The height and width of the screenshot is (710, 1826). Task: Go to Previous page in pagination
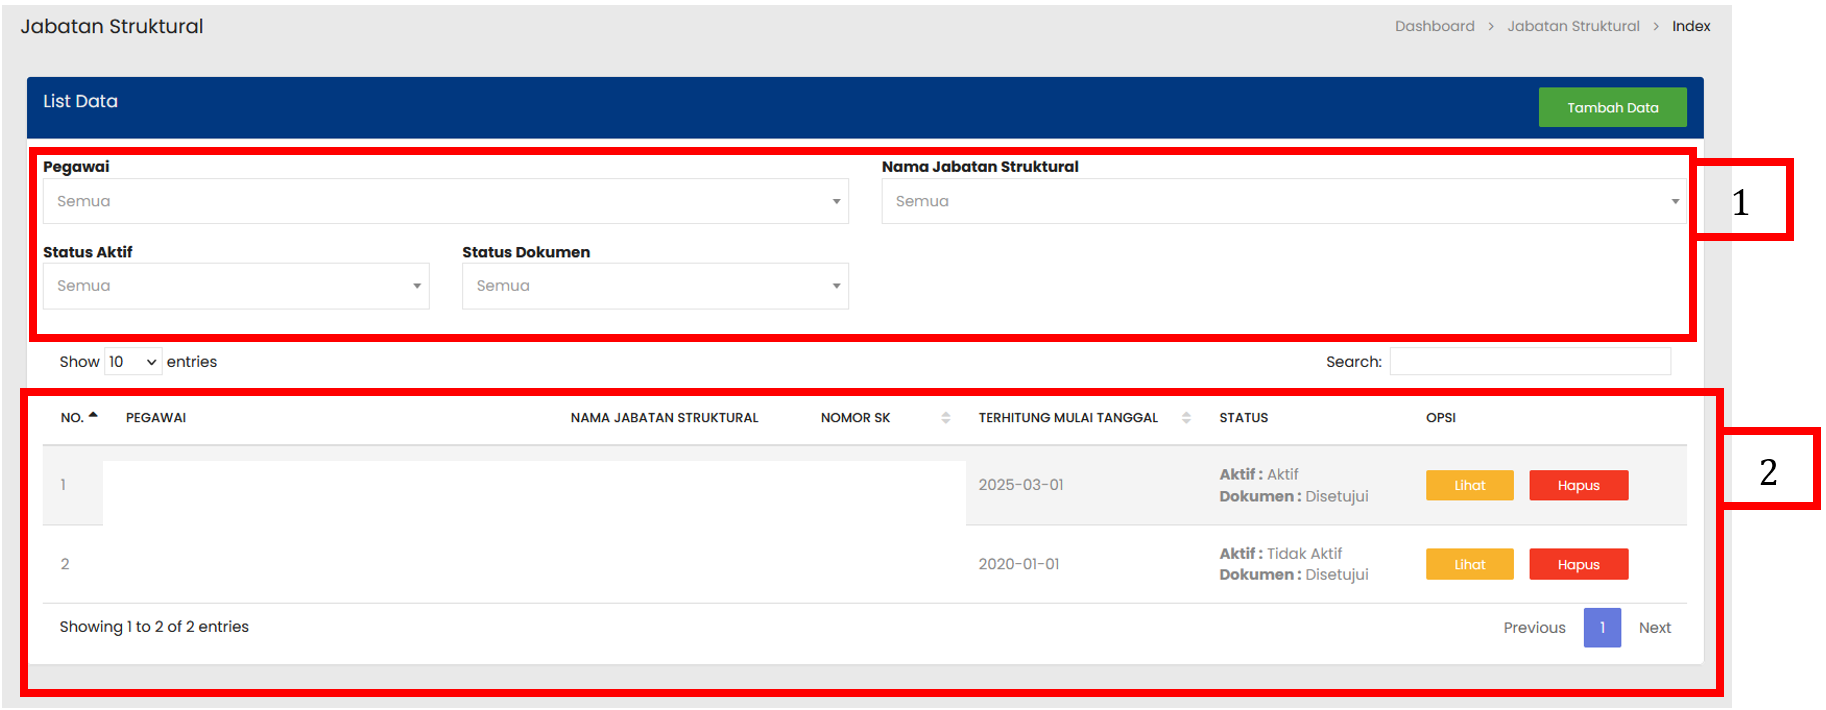click(x=1534, y=628)
